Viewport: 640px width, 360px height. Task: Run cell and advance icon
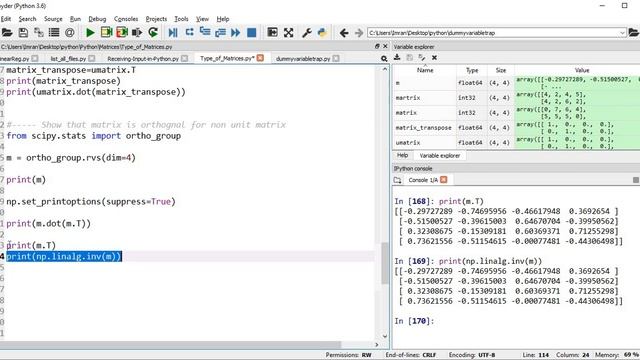coord(122,32)
